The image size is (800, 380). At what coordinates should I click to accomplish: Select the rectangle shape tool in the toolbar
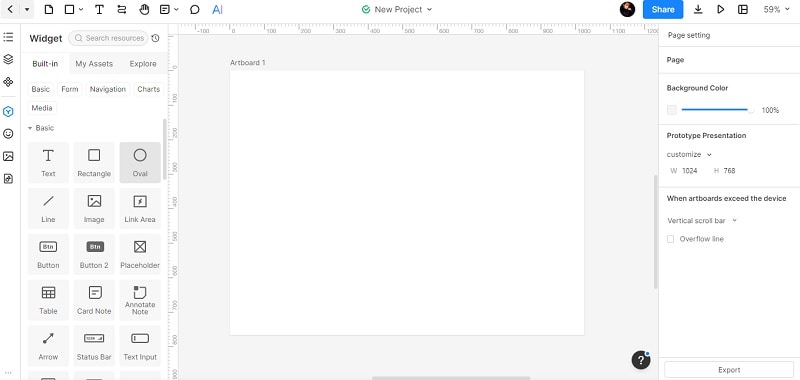click(x=69, y=9)
